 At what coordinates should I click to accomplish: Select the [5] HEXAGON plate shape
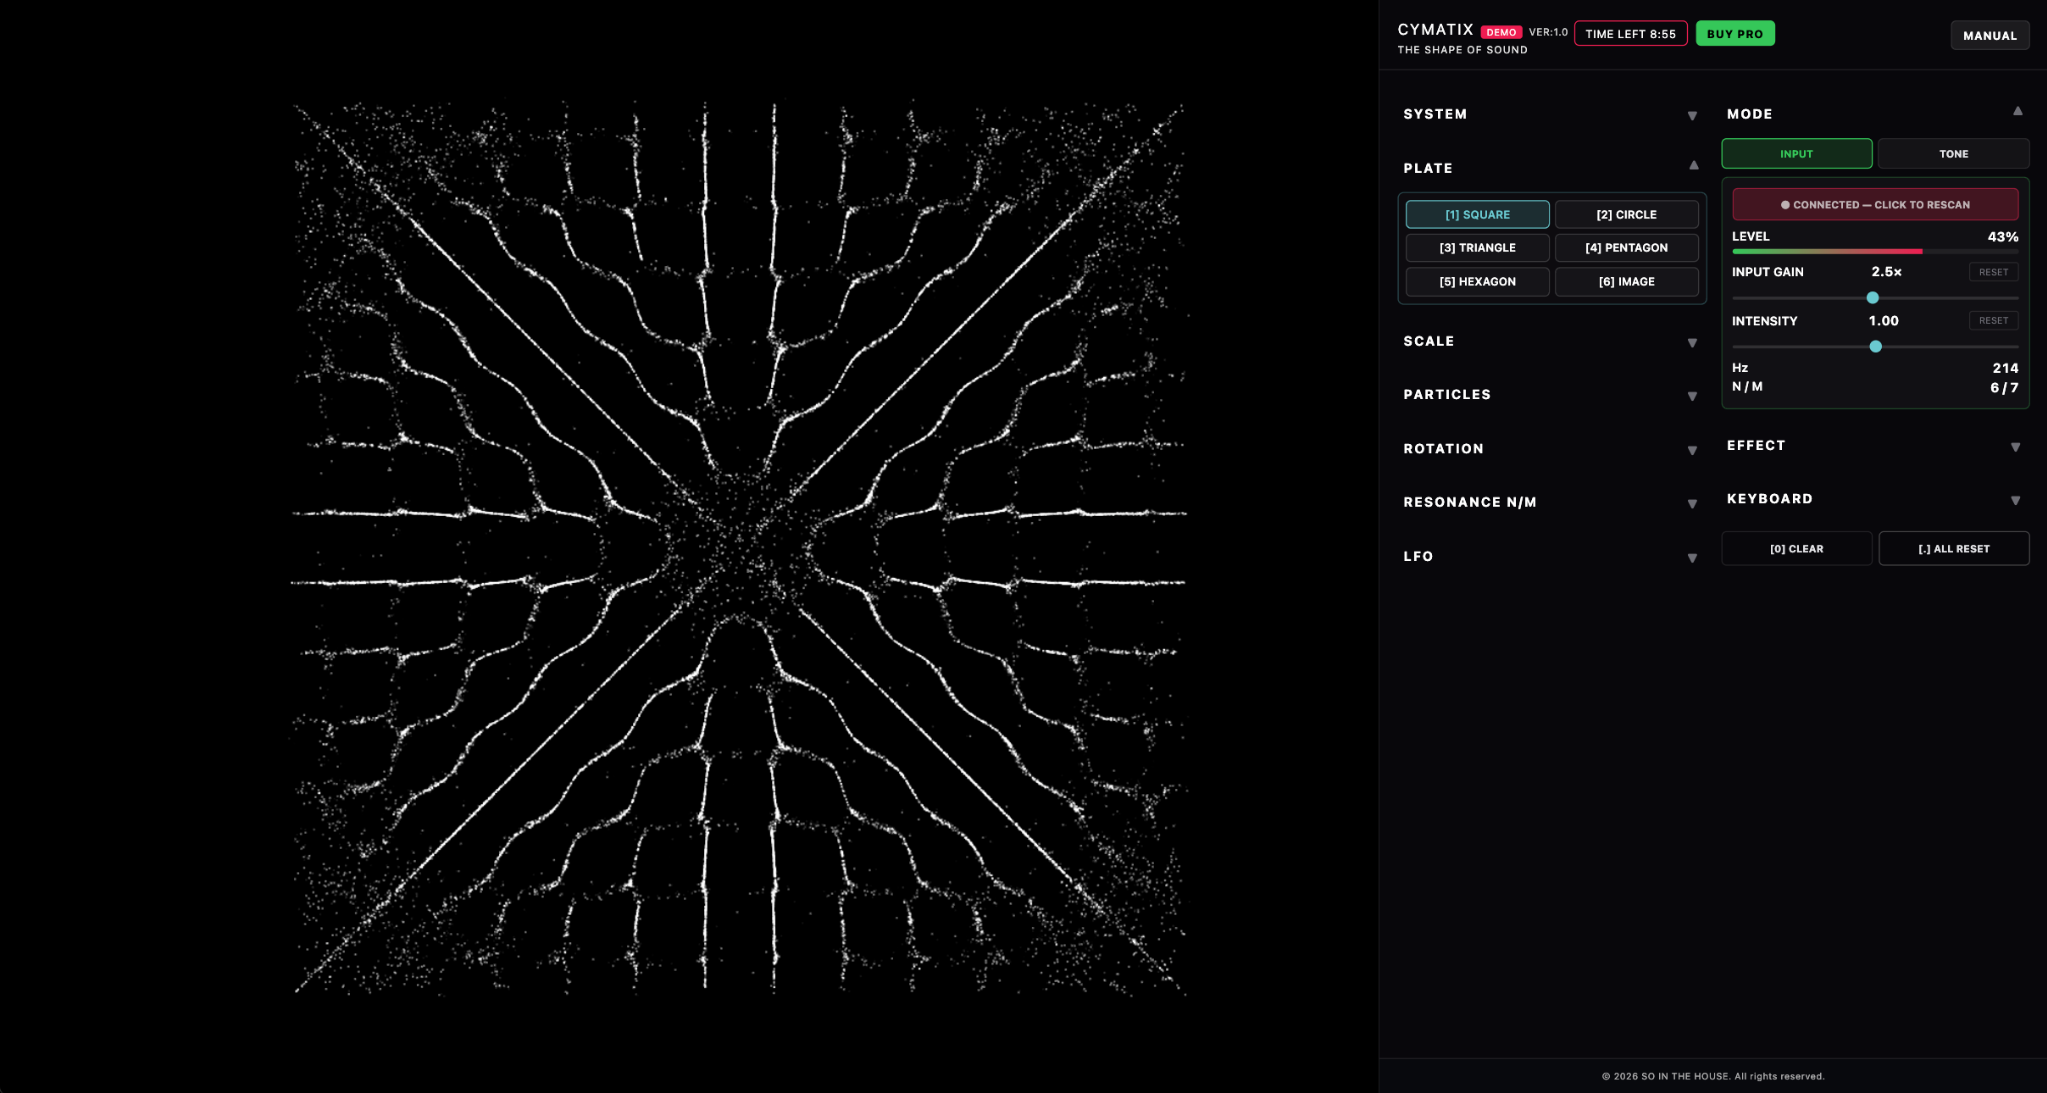click(x=1477, y=282)
